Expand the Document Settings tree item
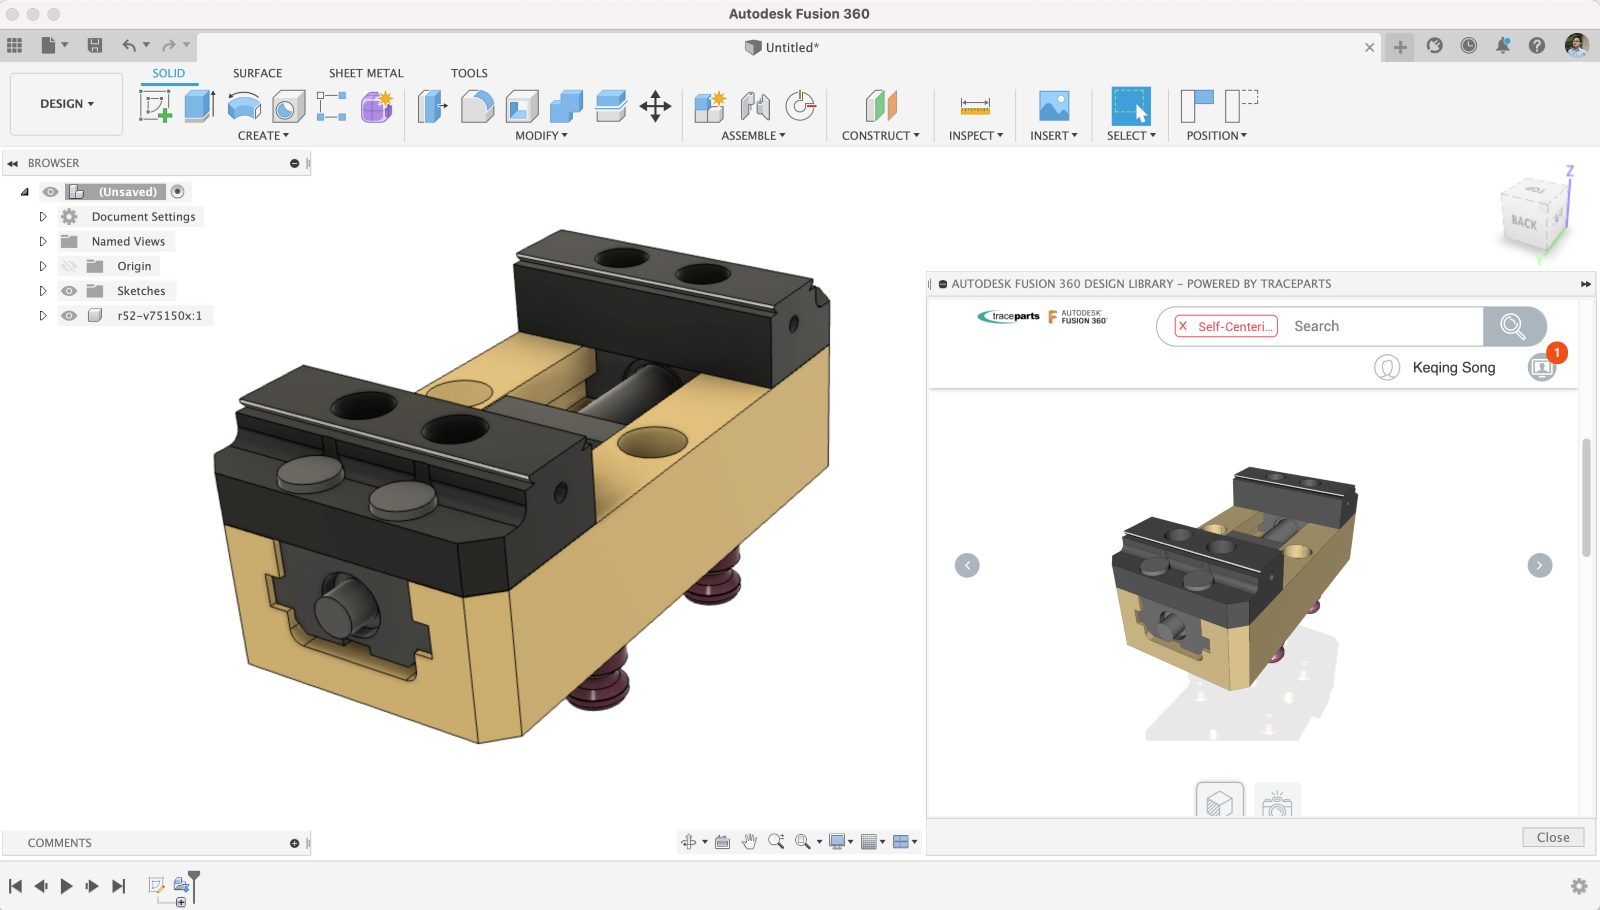This screenshot has width=1600, height=910. tap(43, 216)
